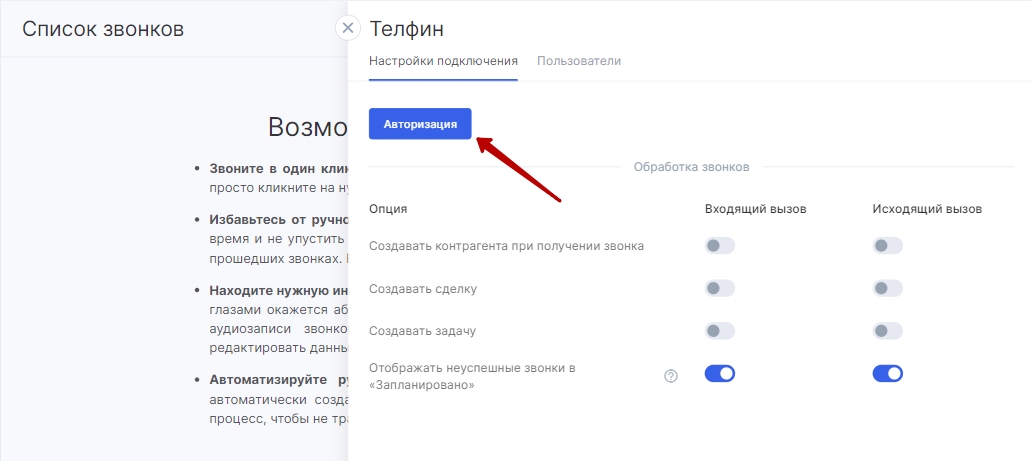Viewport: 1031px width, 461px height.
Task: Click the Входящий вызов column header
Action: click(x=755, y=209)
